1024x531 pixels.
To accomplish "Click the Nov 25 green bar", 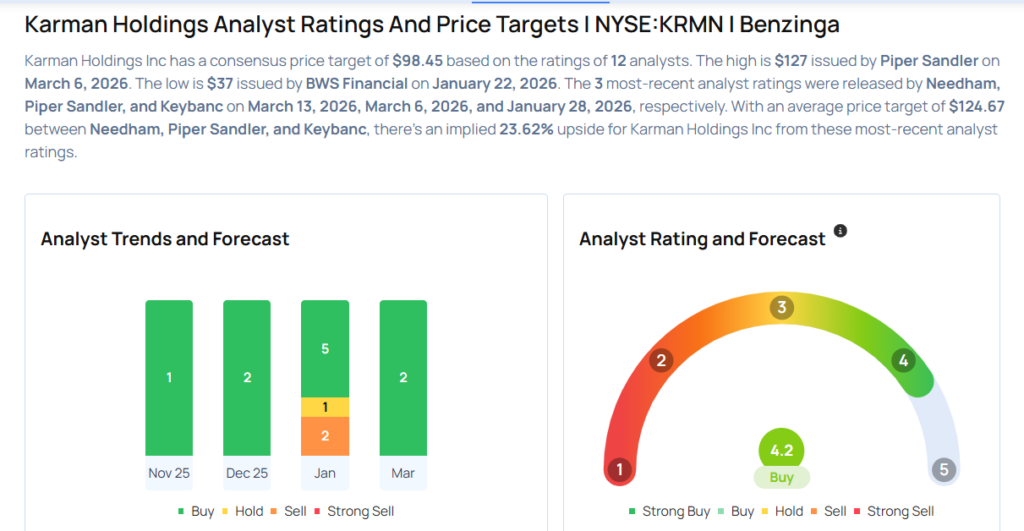I will coord(169,377).
